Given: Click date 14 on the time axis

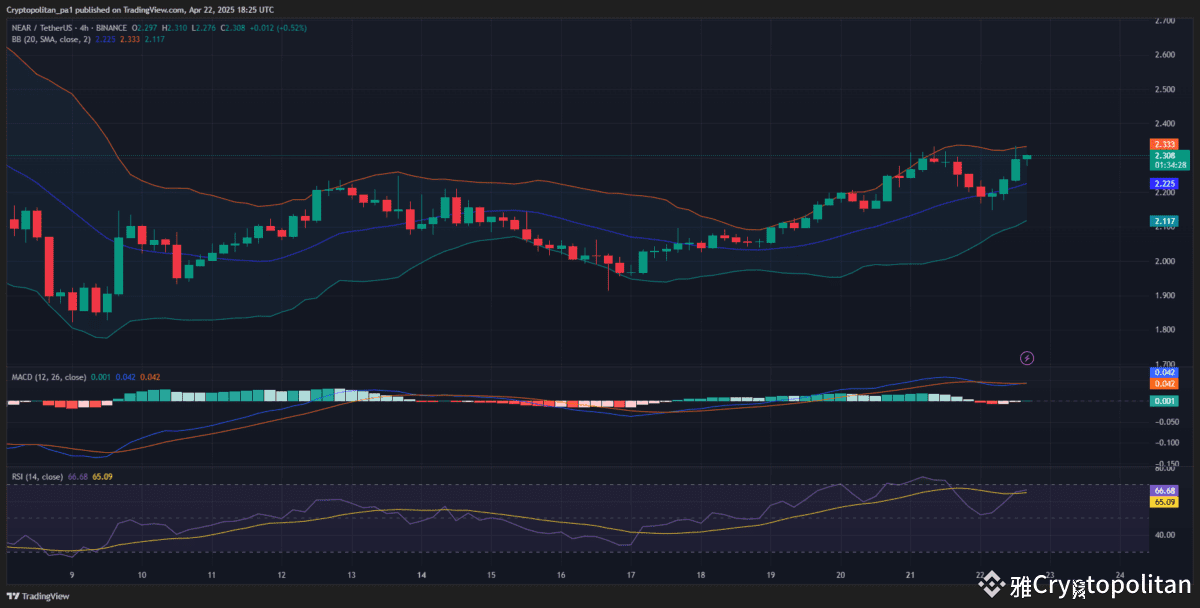Looking at the screenshot, I should click(x=422, y=575).
